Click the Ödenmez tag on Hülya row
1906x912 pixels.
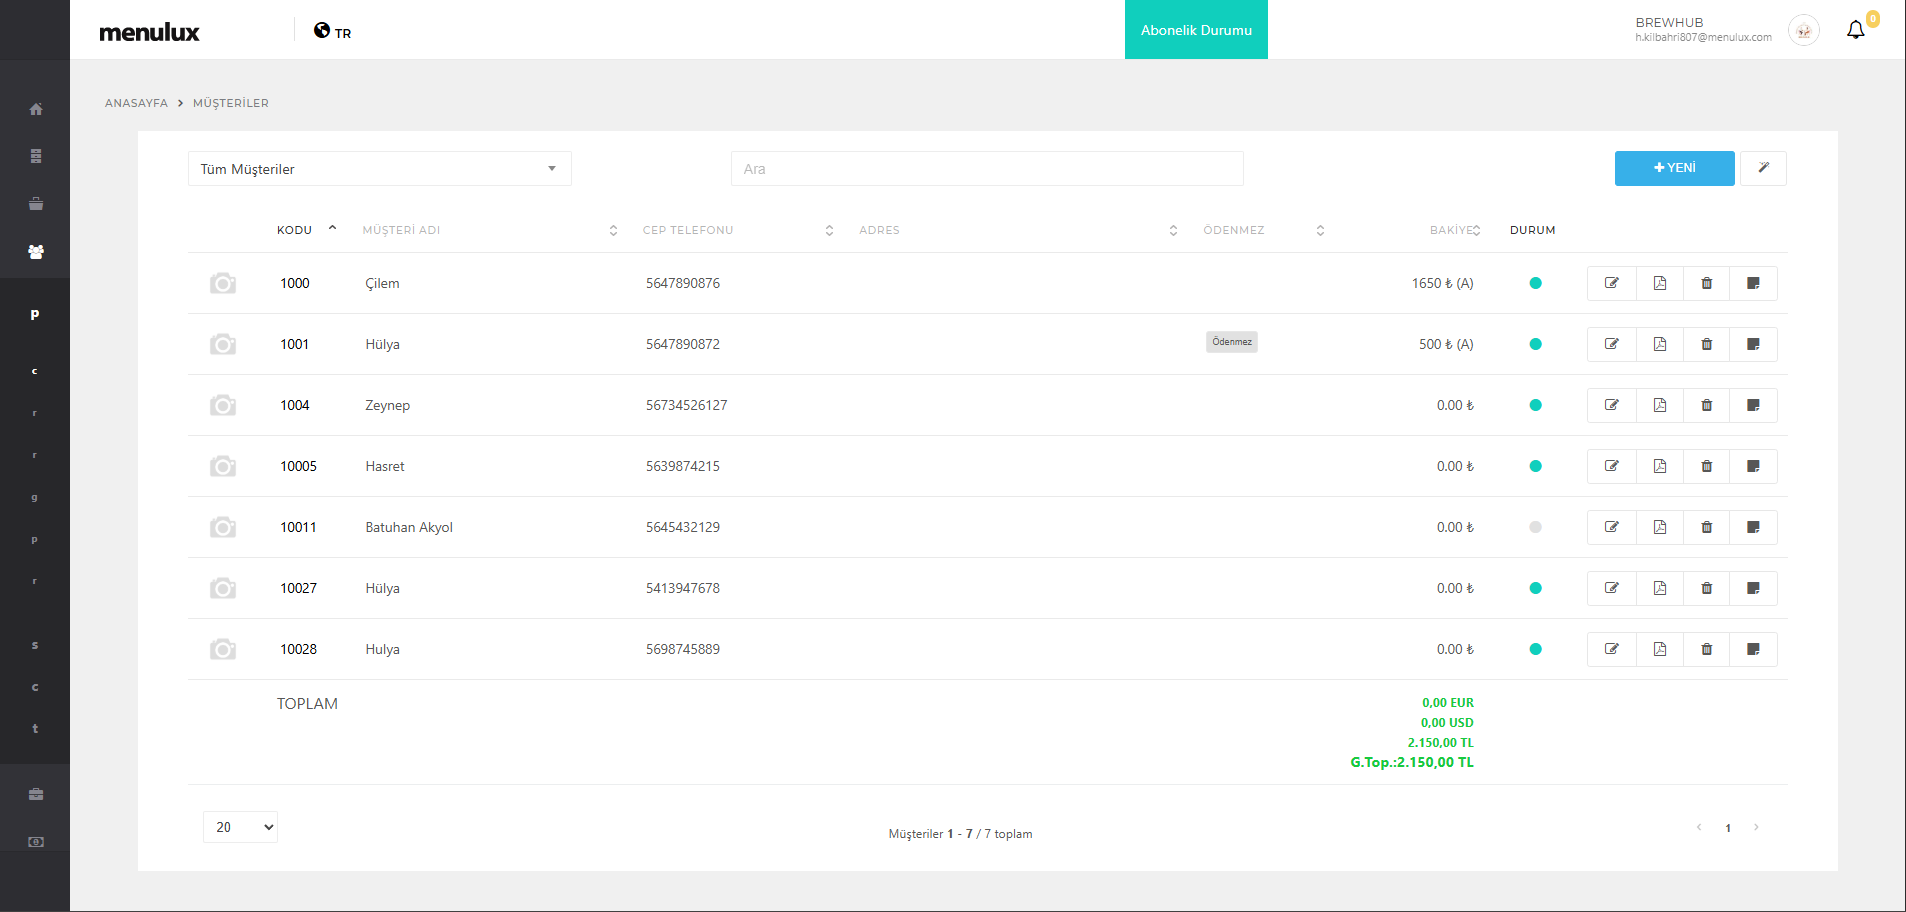tap(1231, 342)
